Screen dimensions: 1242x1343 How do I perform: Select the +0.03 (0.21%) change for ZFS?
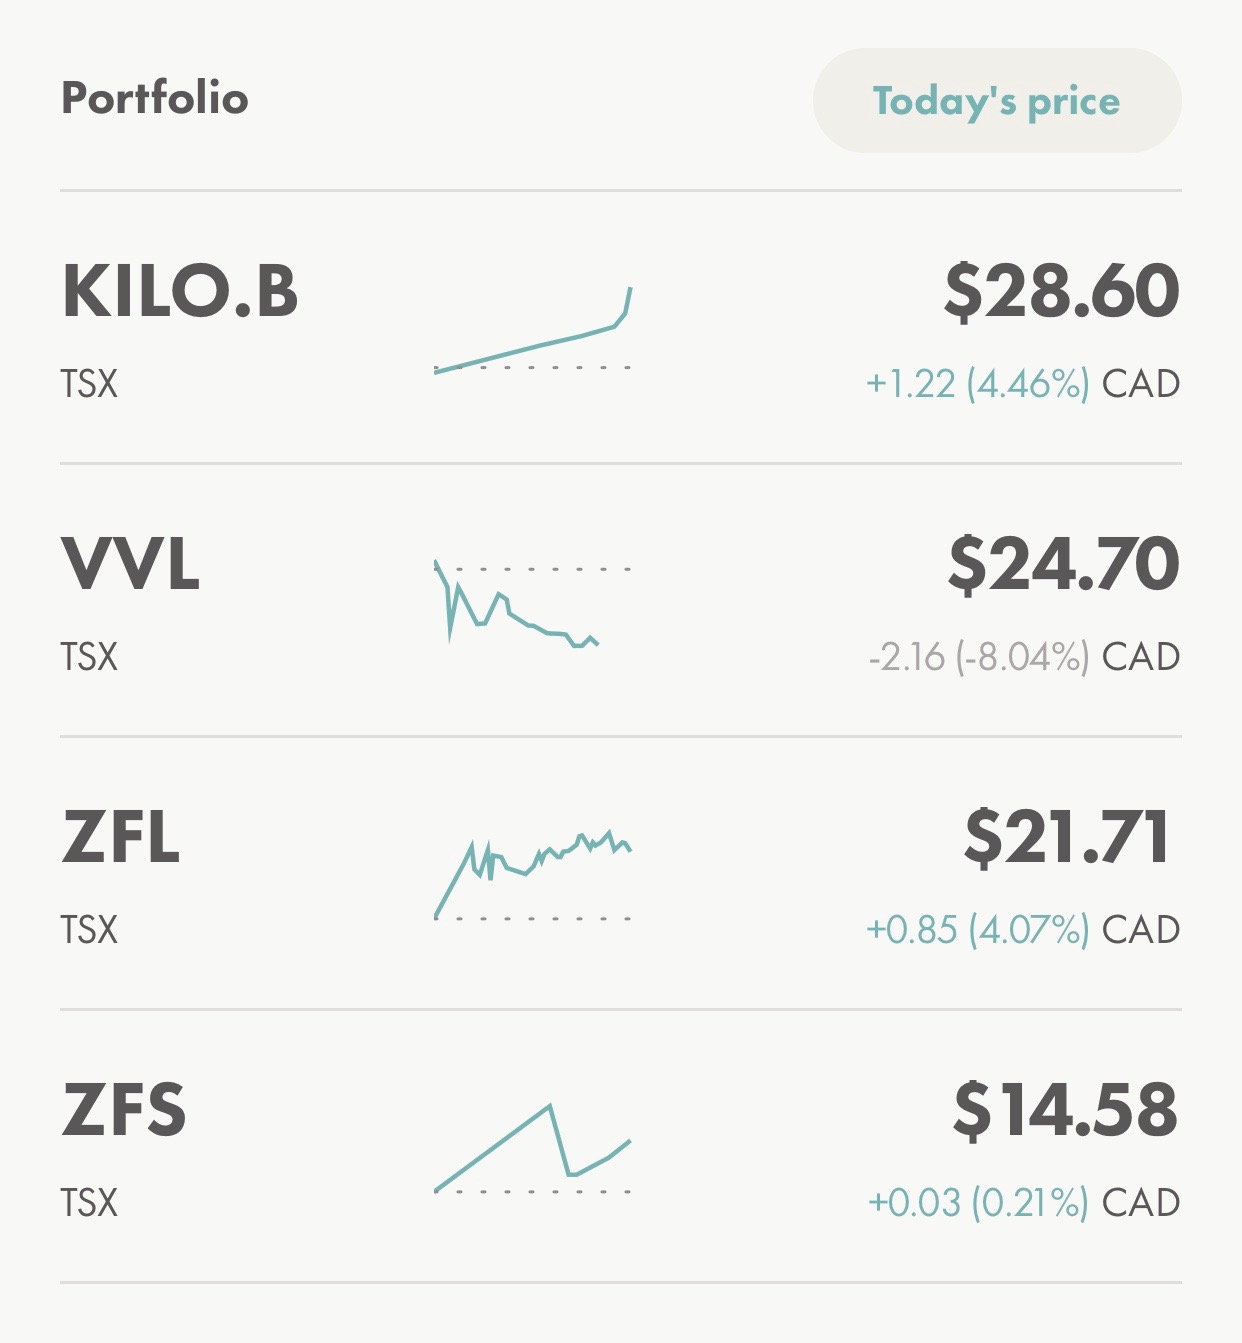click(x=978, y=1203)
